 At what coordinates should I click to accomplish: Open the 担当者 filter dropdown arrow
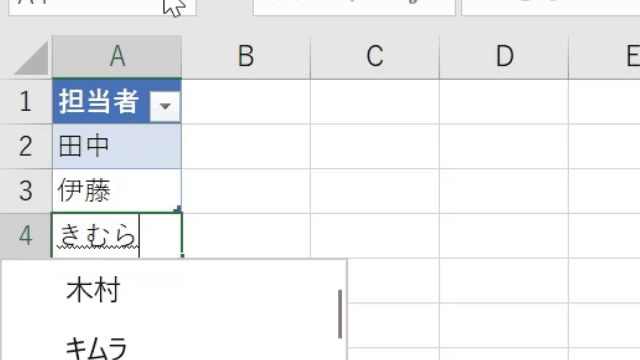(x=165, y=107)
